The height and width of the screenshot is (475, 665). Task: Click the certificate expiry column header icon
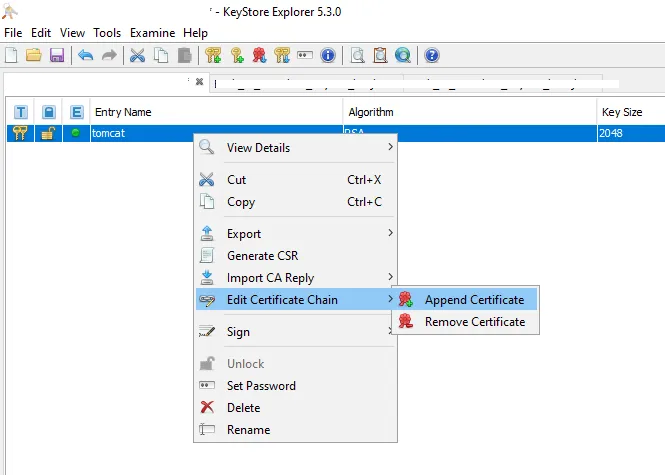pyautogui.click(x=77, y=112)
